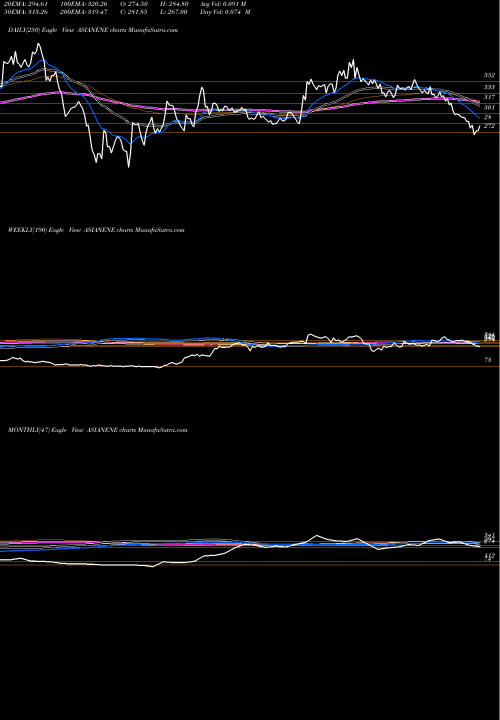Viewport: 500px width, 720px height.
Task: Select the 50EMA value in the header
Action: click(x=24, y=12)
